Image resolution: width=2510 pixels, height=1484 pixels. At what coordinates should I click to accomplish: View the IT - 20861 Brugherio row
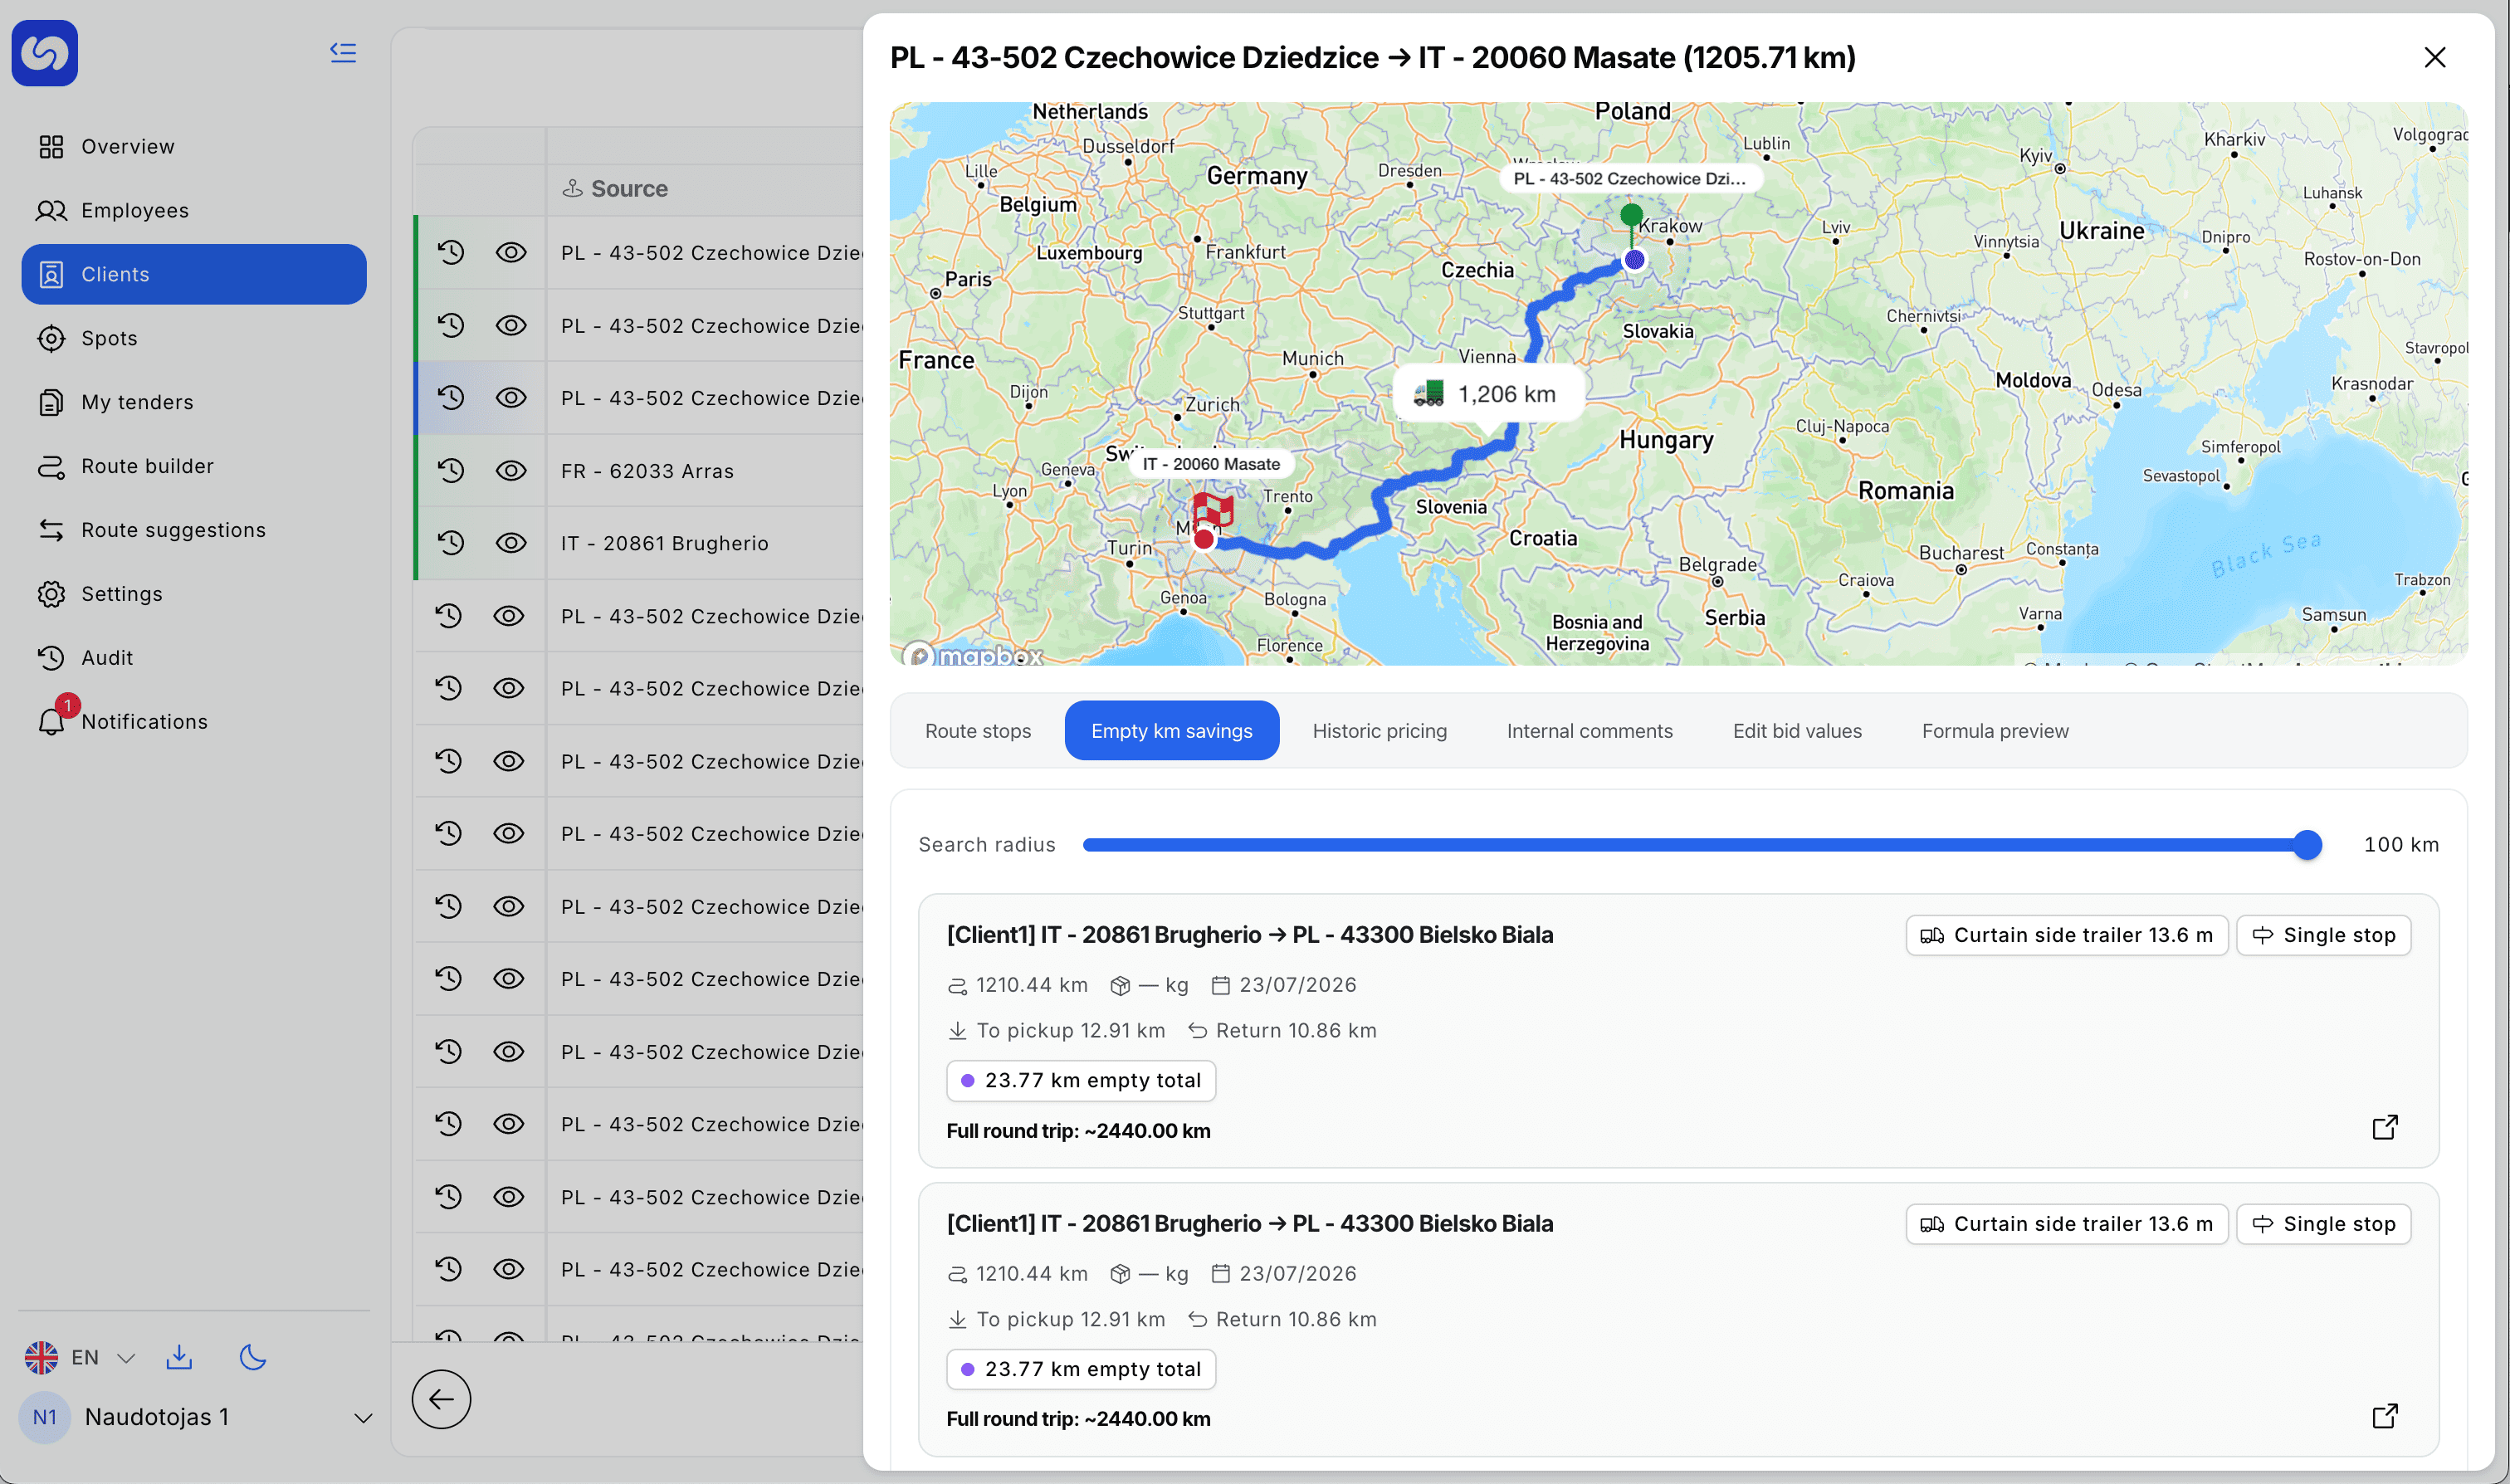click(511, 543)
